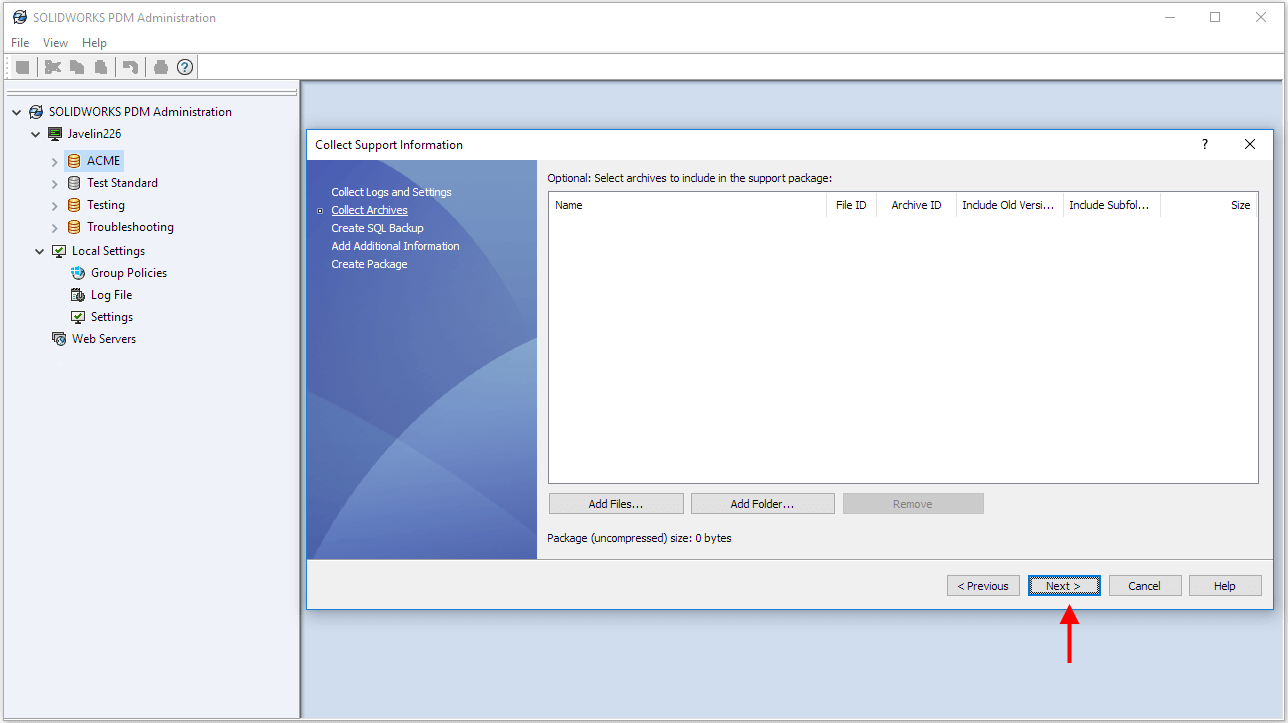Click the Cut scissors toolbar icon
The width and height of the screenshot is (1288, 723).
pyautogui.click(x=53, y=67)
